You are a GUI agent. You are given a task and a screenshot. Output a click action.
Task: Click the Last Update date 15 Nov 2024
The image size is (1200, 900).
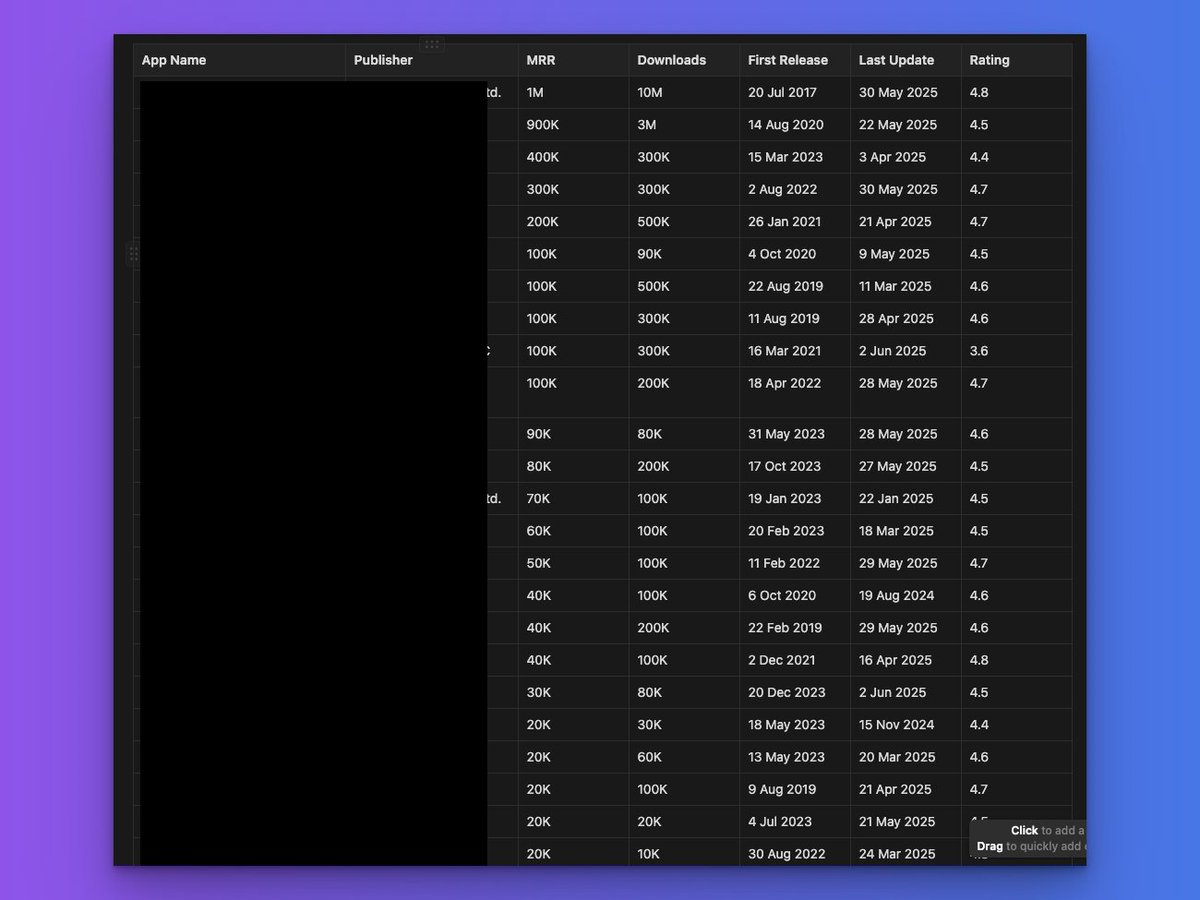click(897, 725)
